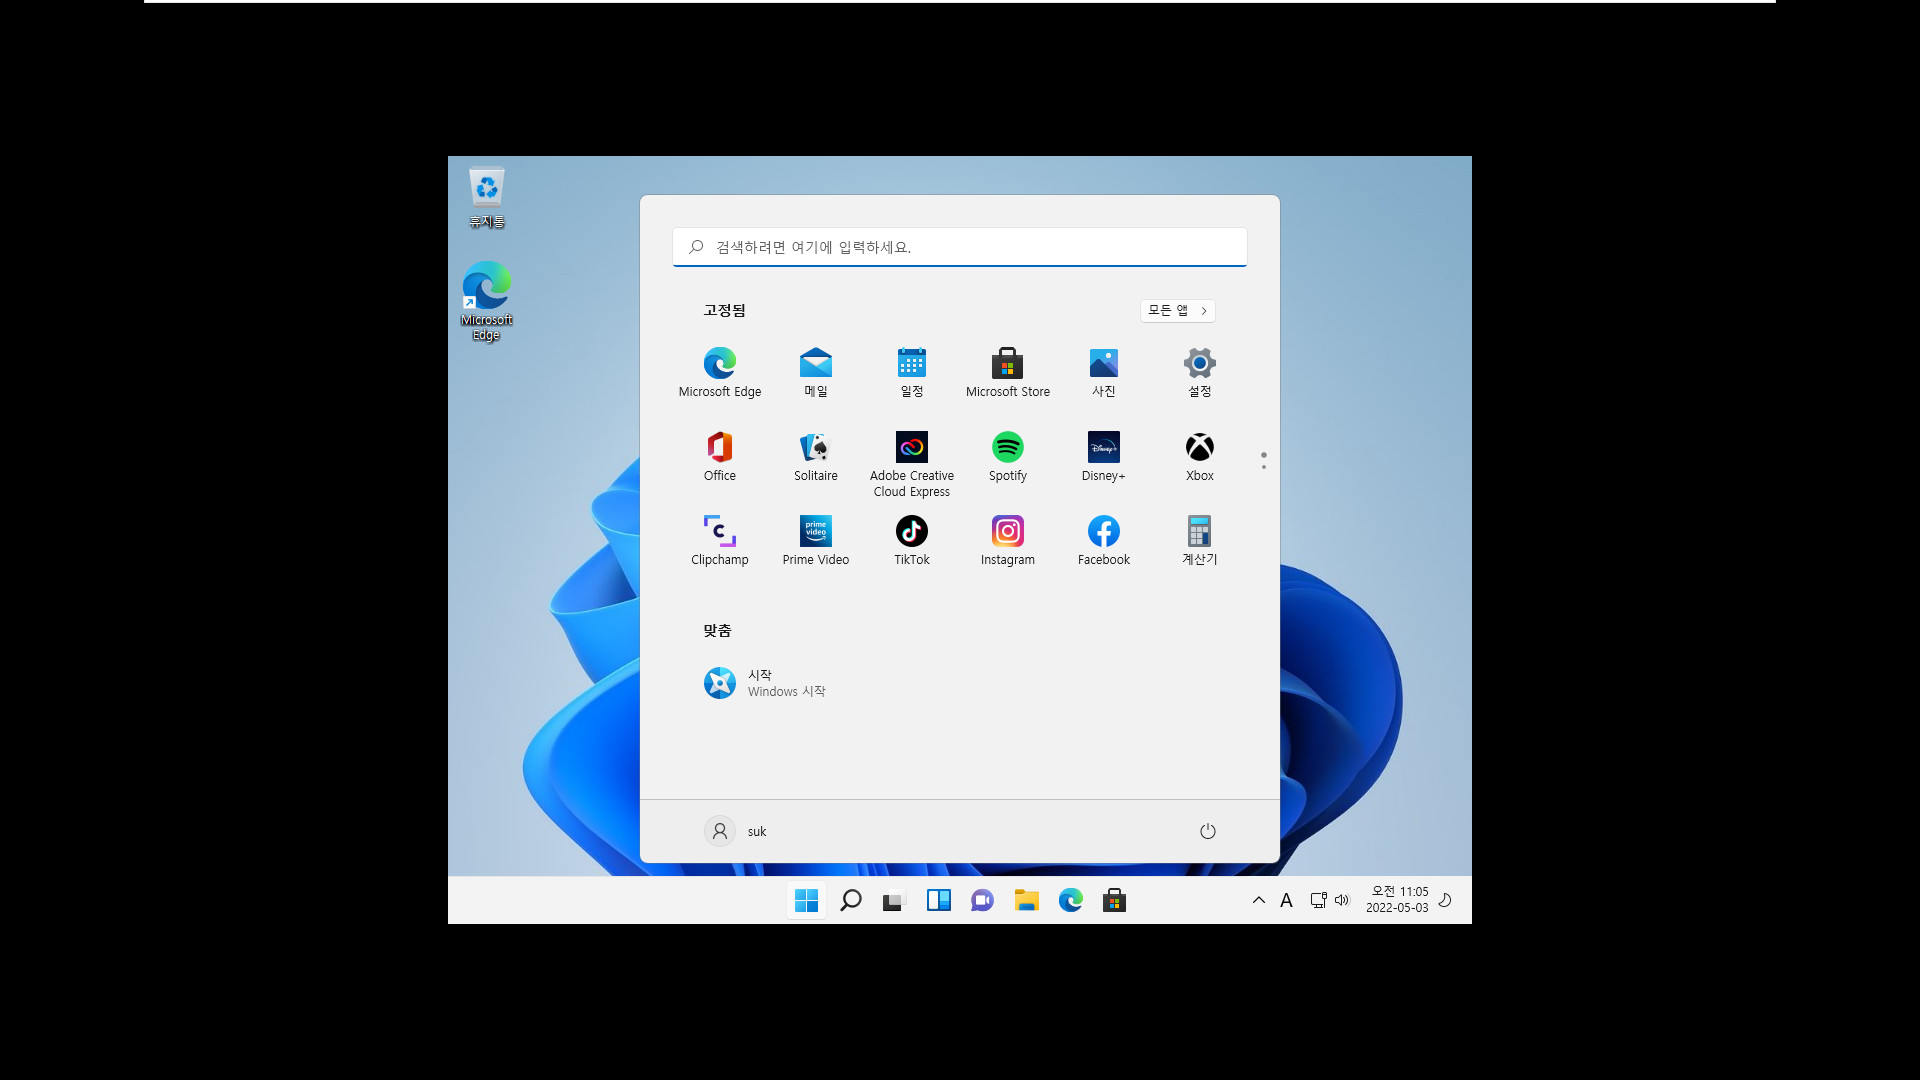Click the power button in Start menu
The image size is (1920, 1080).
(x=1208, y=831)
